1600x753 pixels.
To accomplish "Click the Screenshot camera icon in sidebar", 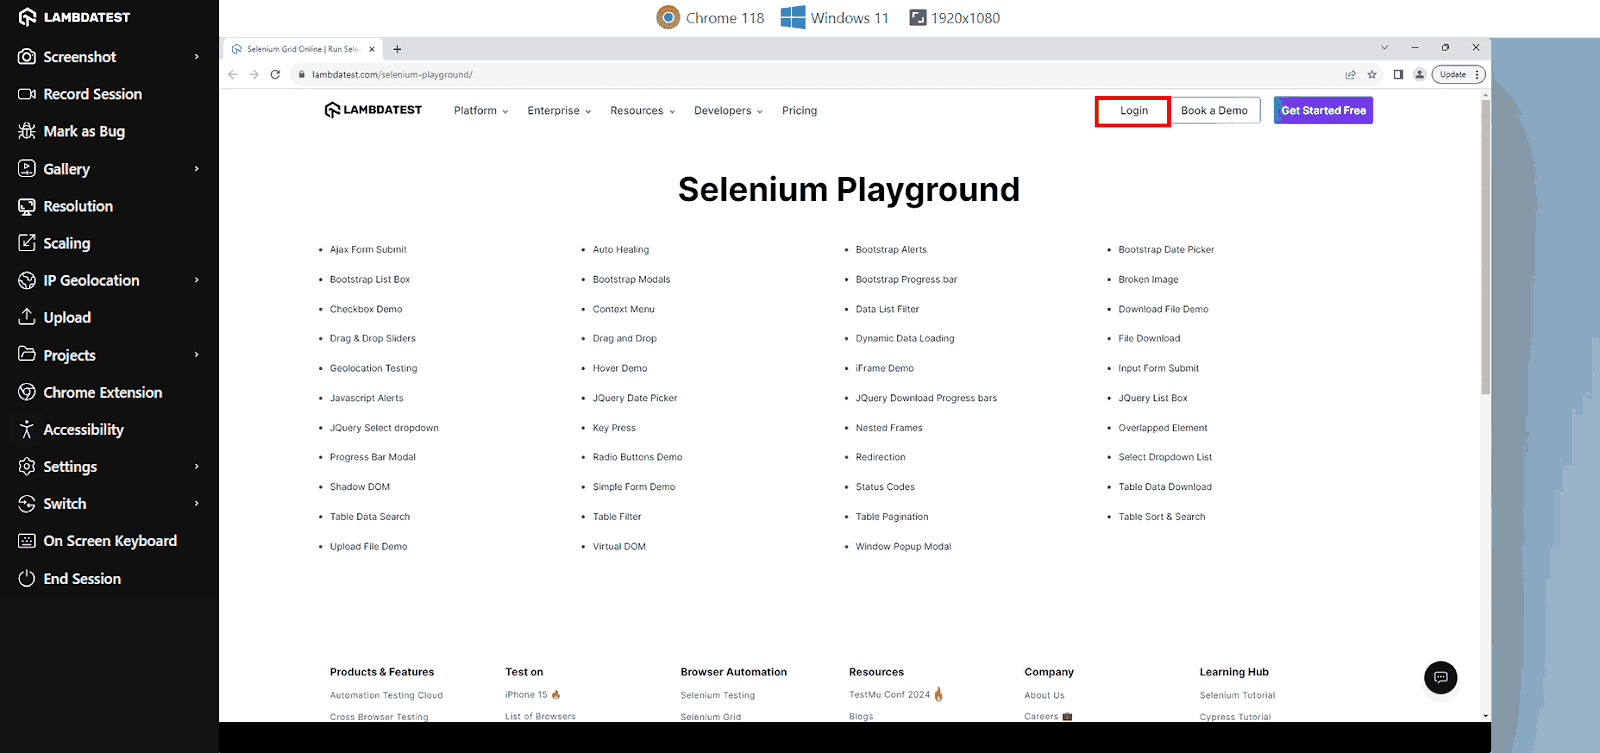I will point(27,57).
